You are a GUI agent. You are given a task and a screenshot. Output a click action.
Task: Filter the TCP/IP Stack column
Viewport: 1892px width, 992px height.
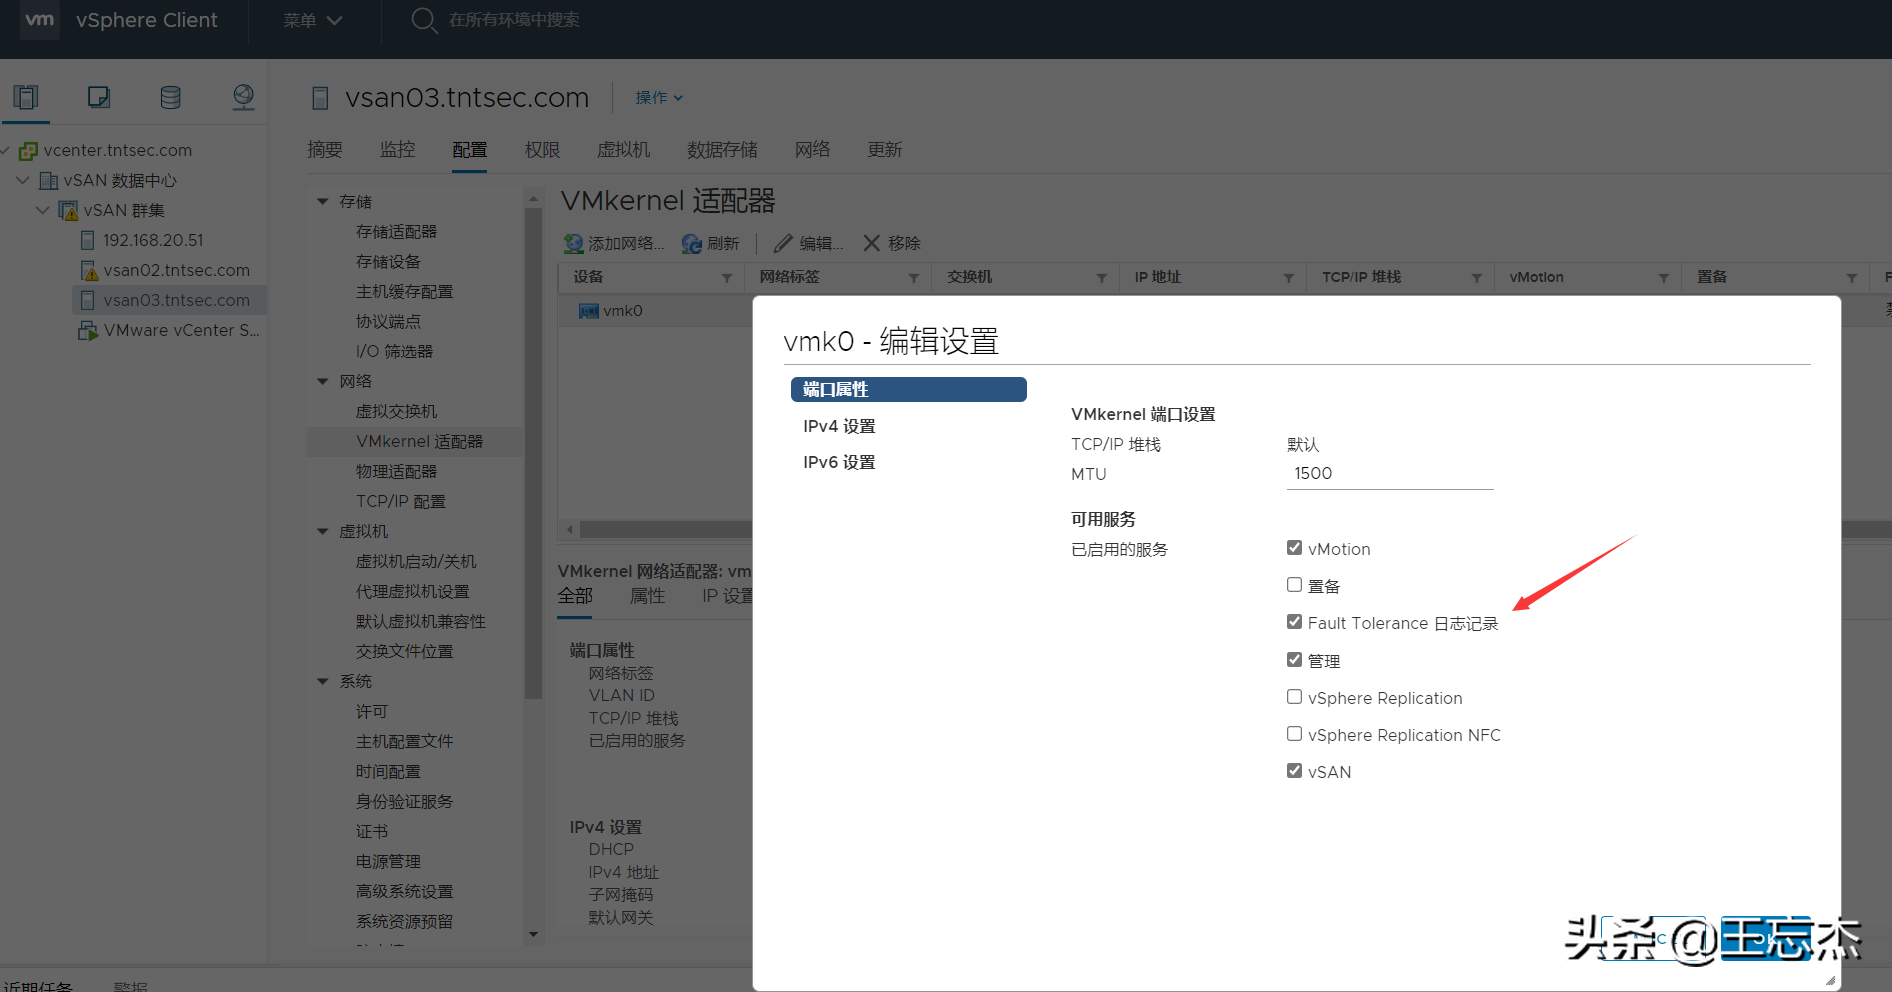pos(1476,278)
